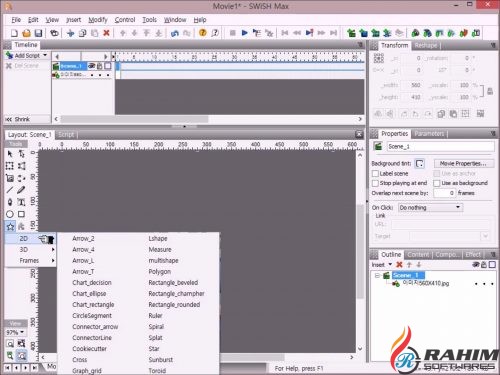
Task: Save the movie with the floppy disk icon
Action: 38,33
